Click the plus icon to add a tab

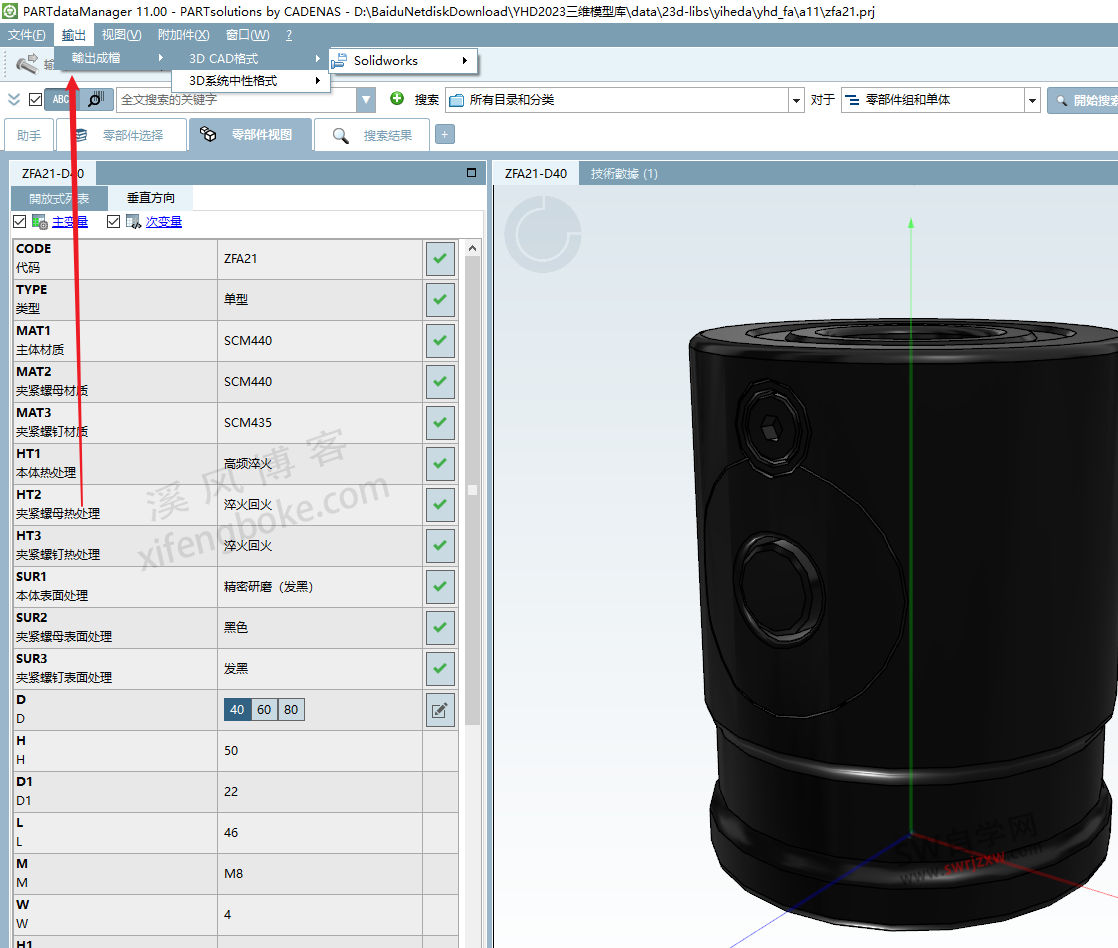(444, 133)
